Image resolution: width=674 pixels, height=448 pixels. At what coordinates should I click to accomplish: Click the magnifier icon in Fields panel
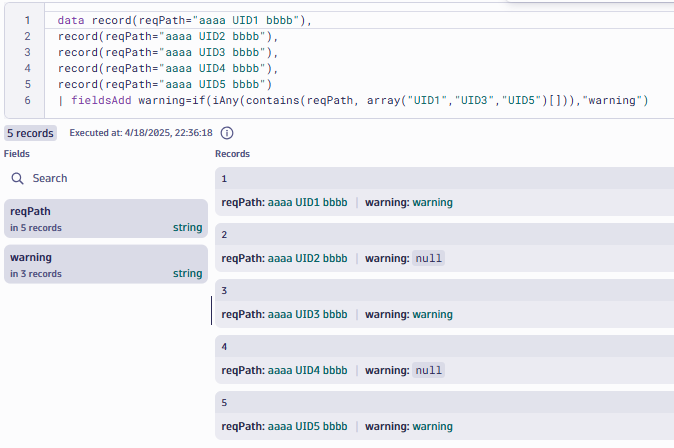point(17,178)
